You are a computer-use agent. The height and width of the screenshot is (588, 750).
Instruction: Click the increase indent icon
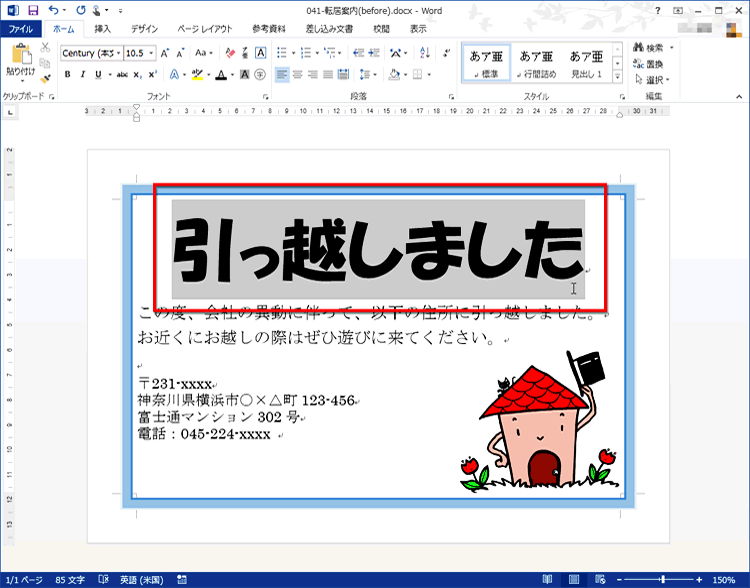(x=374, y=53)
